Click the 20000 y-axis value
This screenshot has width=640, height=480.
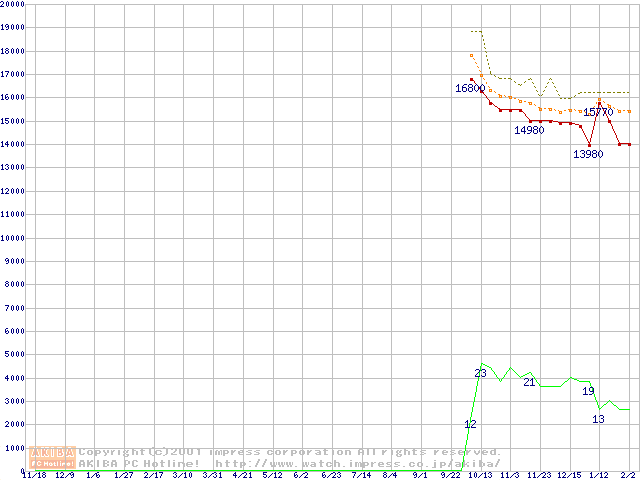click(12, 4)
